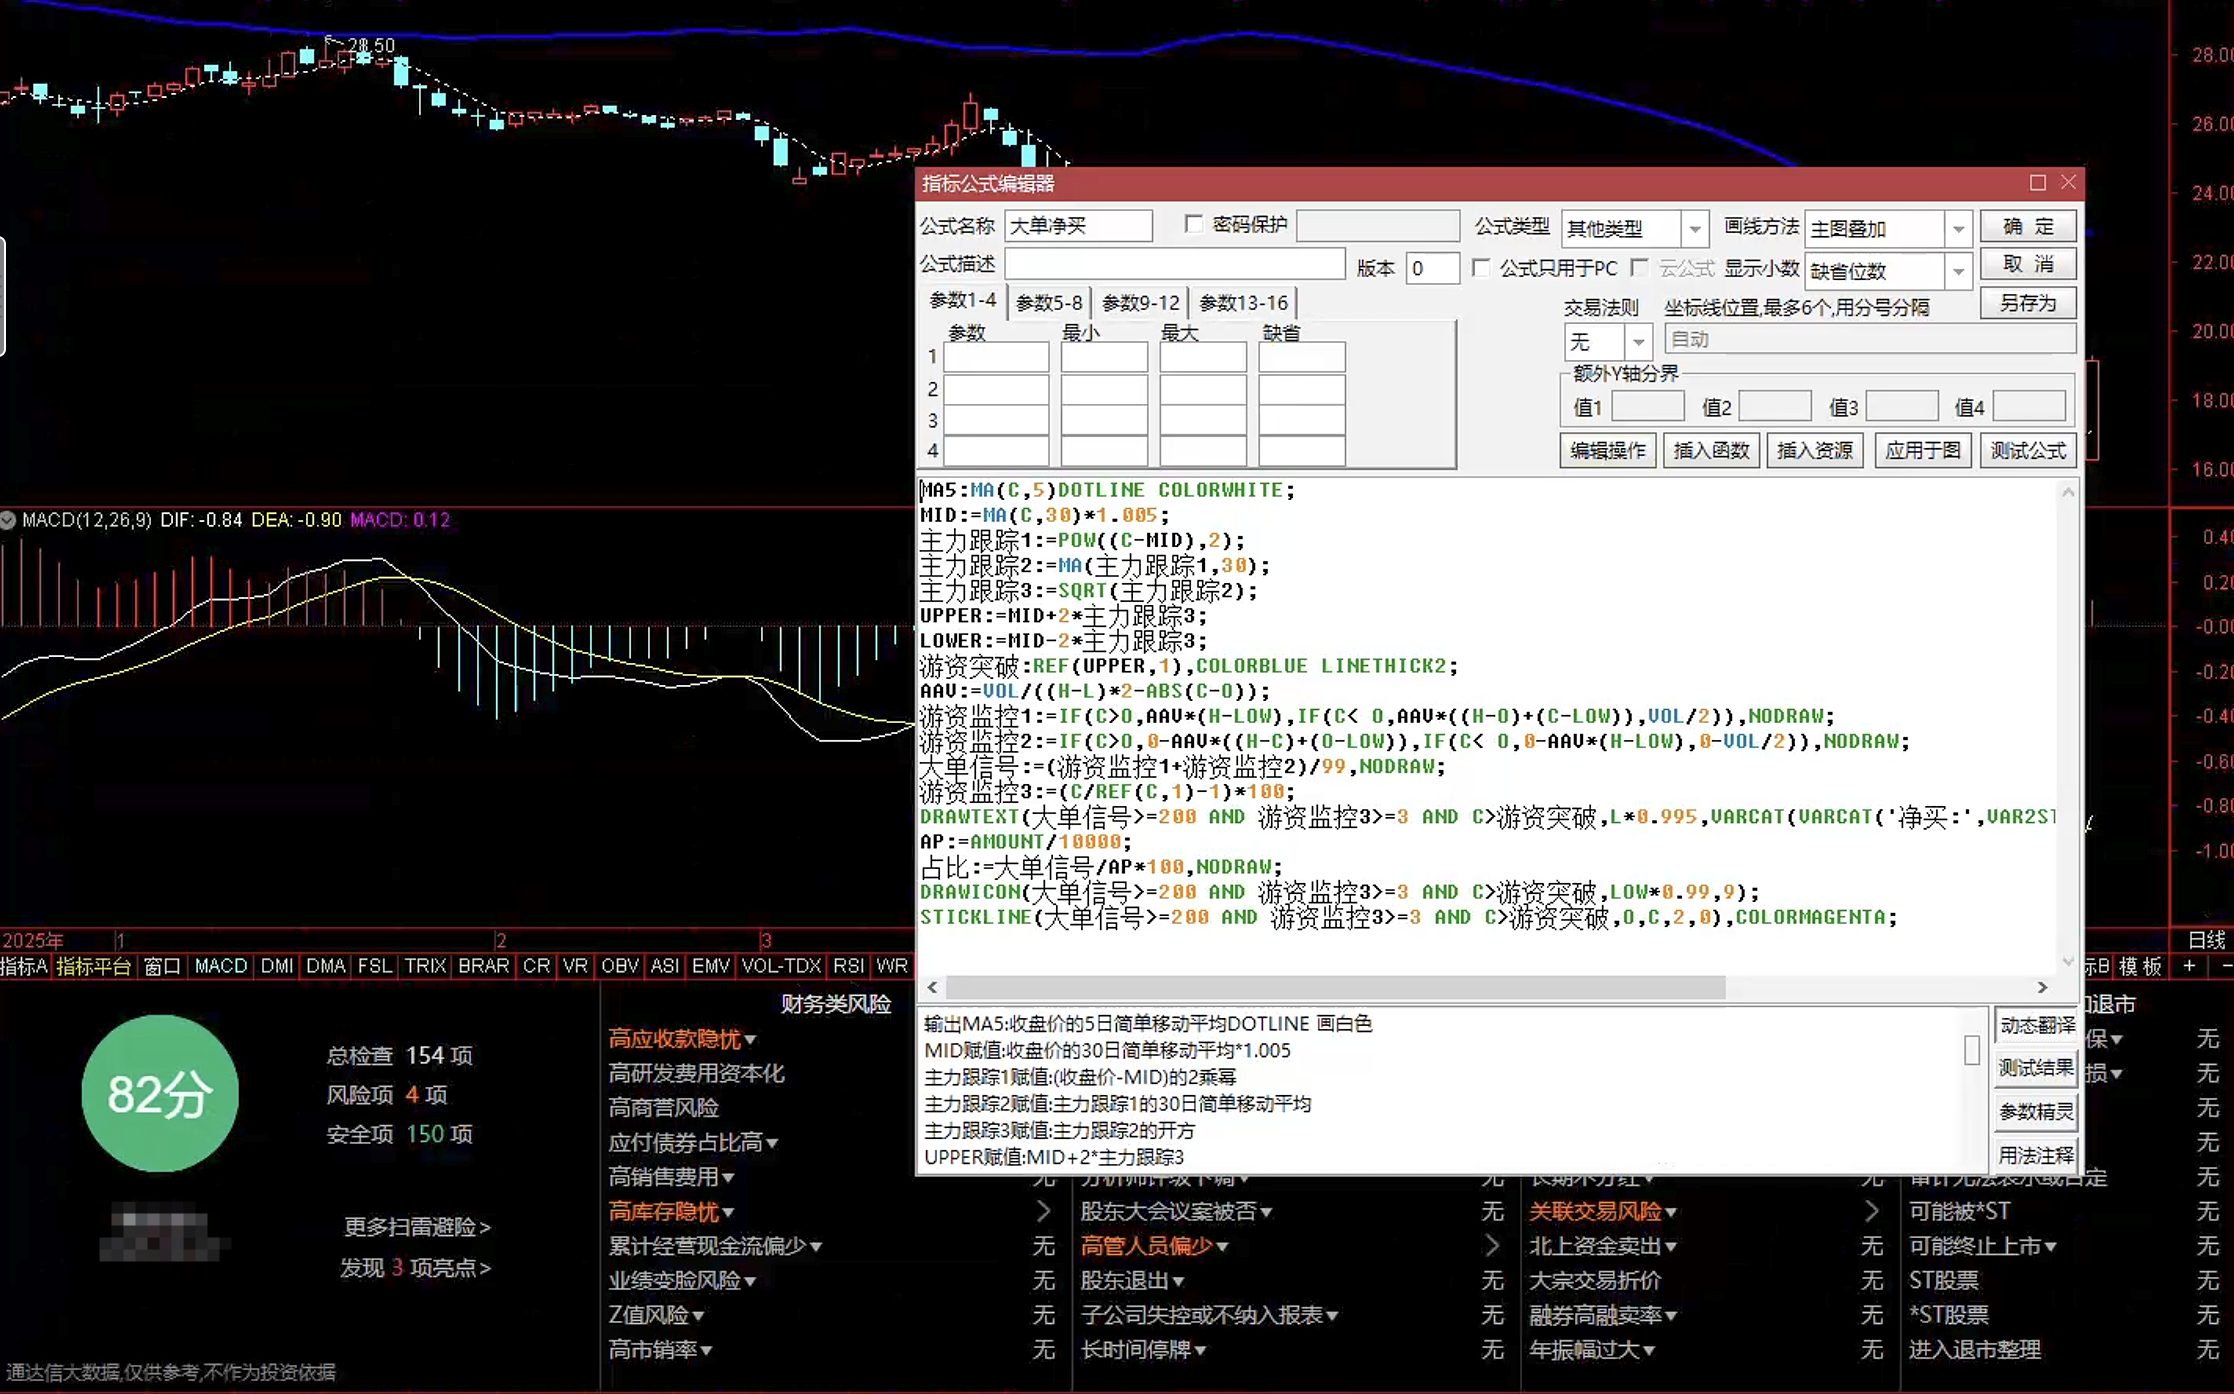Viewport: 2234px width, 1394px height.
Task: Open the 指标平台 tab
Action: (x=93, y=966)
